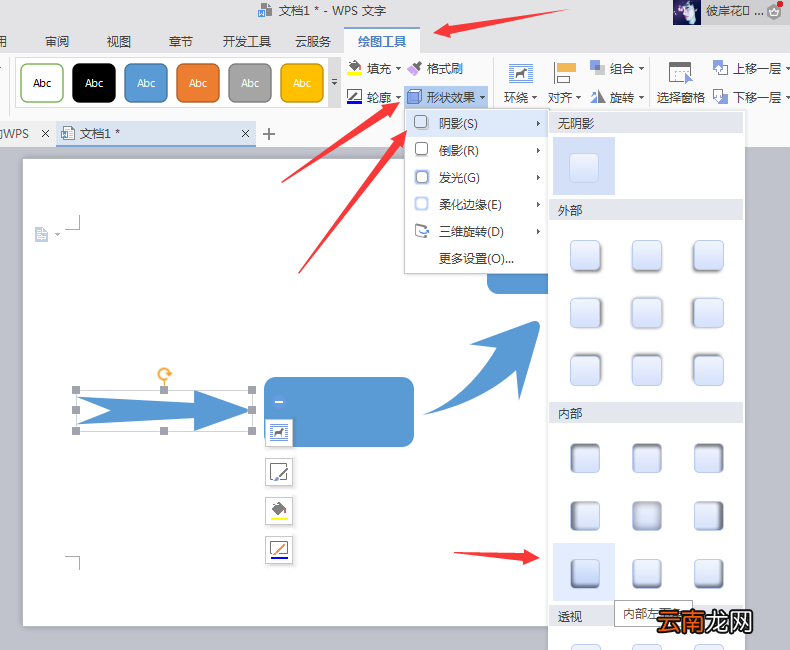The height and width of the screenshot is (650, 790).
Task: Open the Shadow (阴影) submenu
Action: pos(477,123)
